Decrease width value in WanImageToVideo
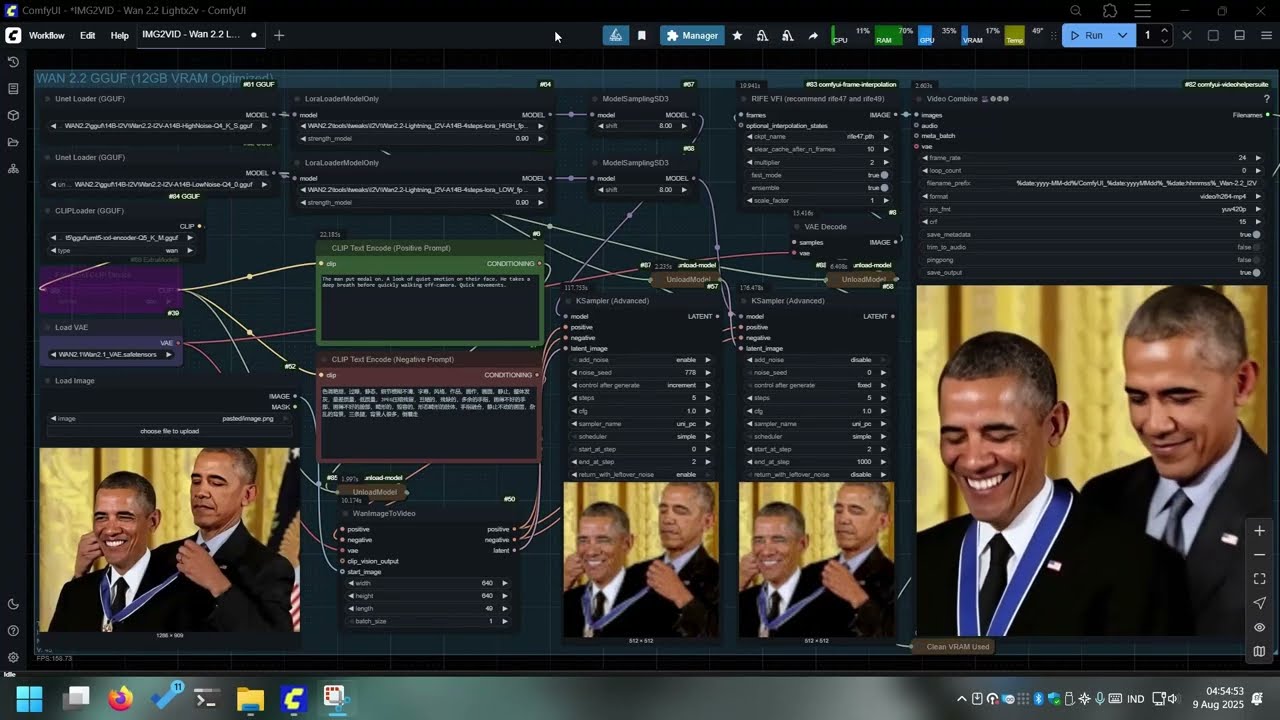 tap(351, 582)
